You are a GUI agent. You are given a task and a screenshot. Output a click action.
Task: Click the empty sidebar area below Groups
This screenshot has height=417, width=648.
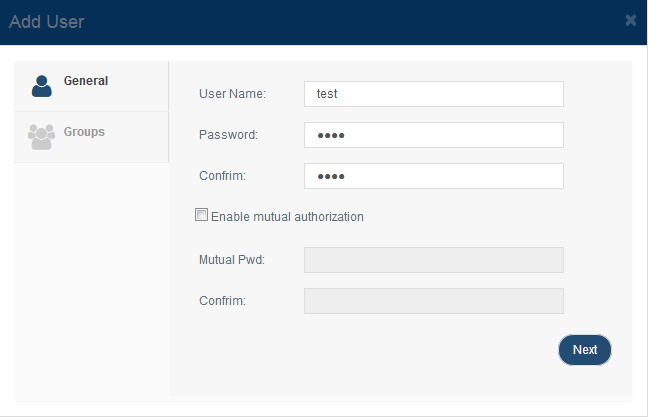91,281
